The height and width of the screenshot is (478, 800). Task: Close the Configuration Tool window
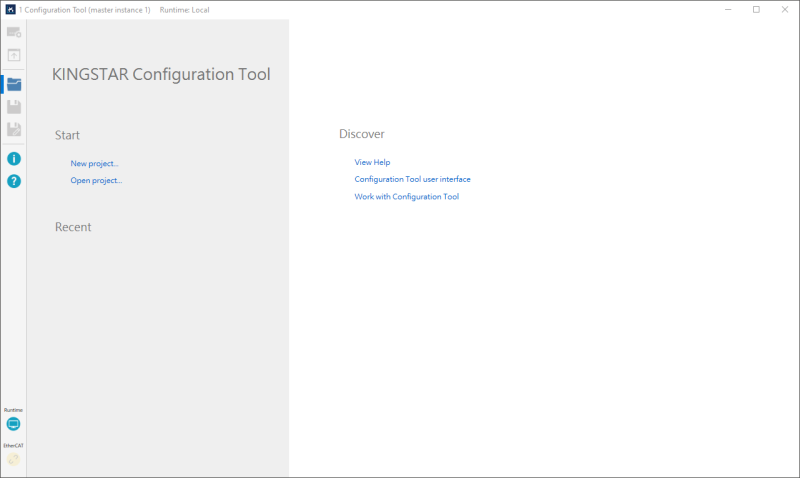pyautogui.click(x=784, y=10)
